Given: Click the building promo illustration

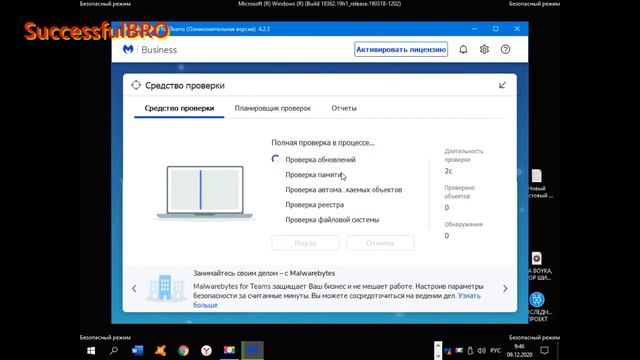Looking at the screenshot, I should point(165,288).
